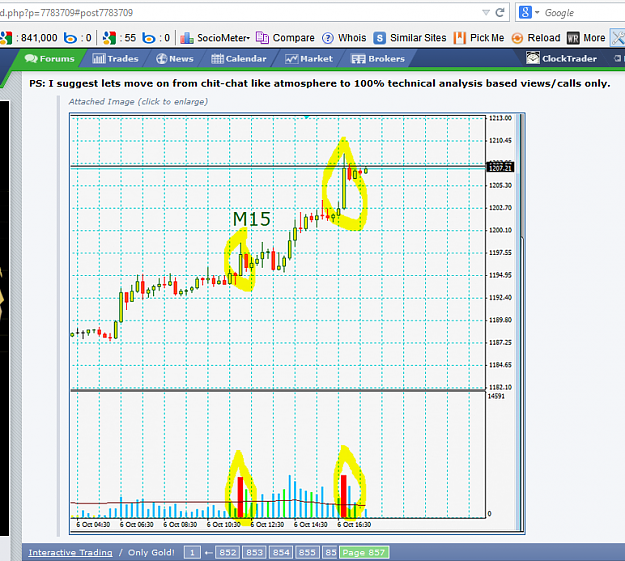Open the Calendar tab
Screen dimensions: 625x561
coord(239,59)
